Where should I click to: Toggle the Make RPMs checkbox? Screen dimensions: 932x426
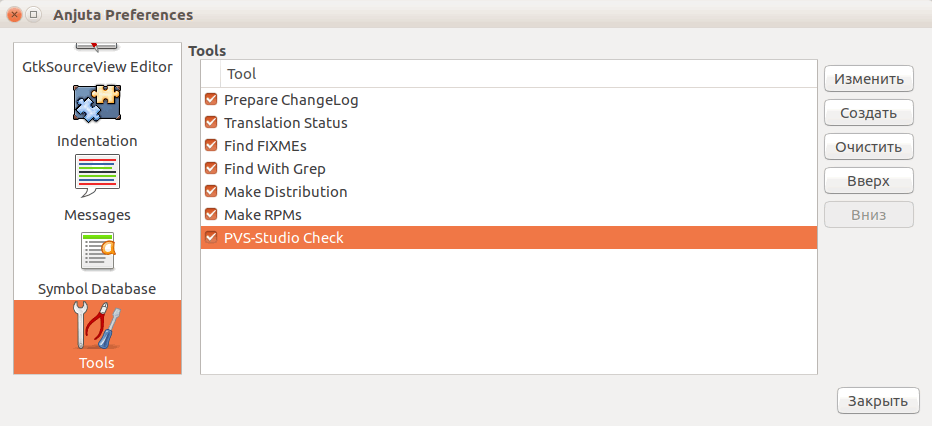tap(211, 214)
